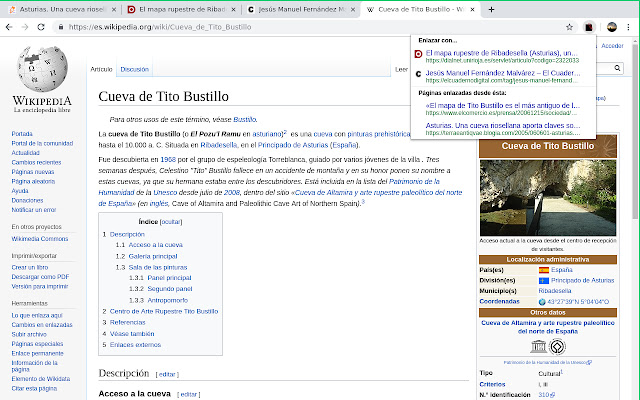Click the bookmark star in address bar
The width and height of the screenshot is (640, 400).
point(569,27)
